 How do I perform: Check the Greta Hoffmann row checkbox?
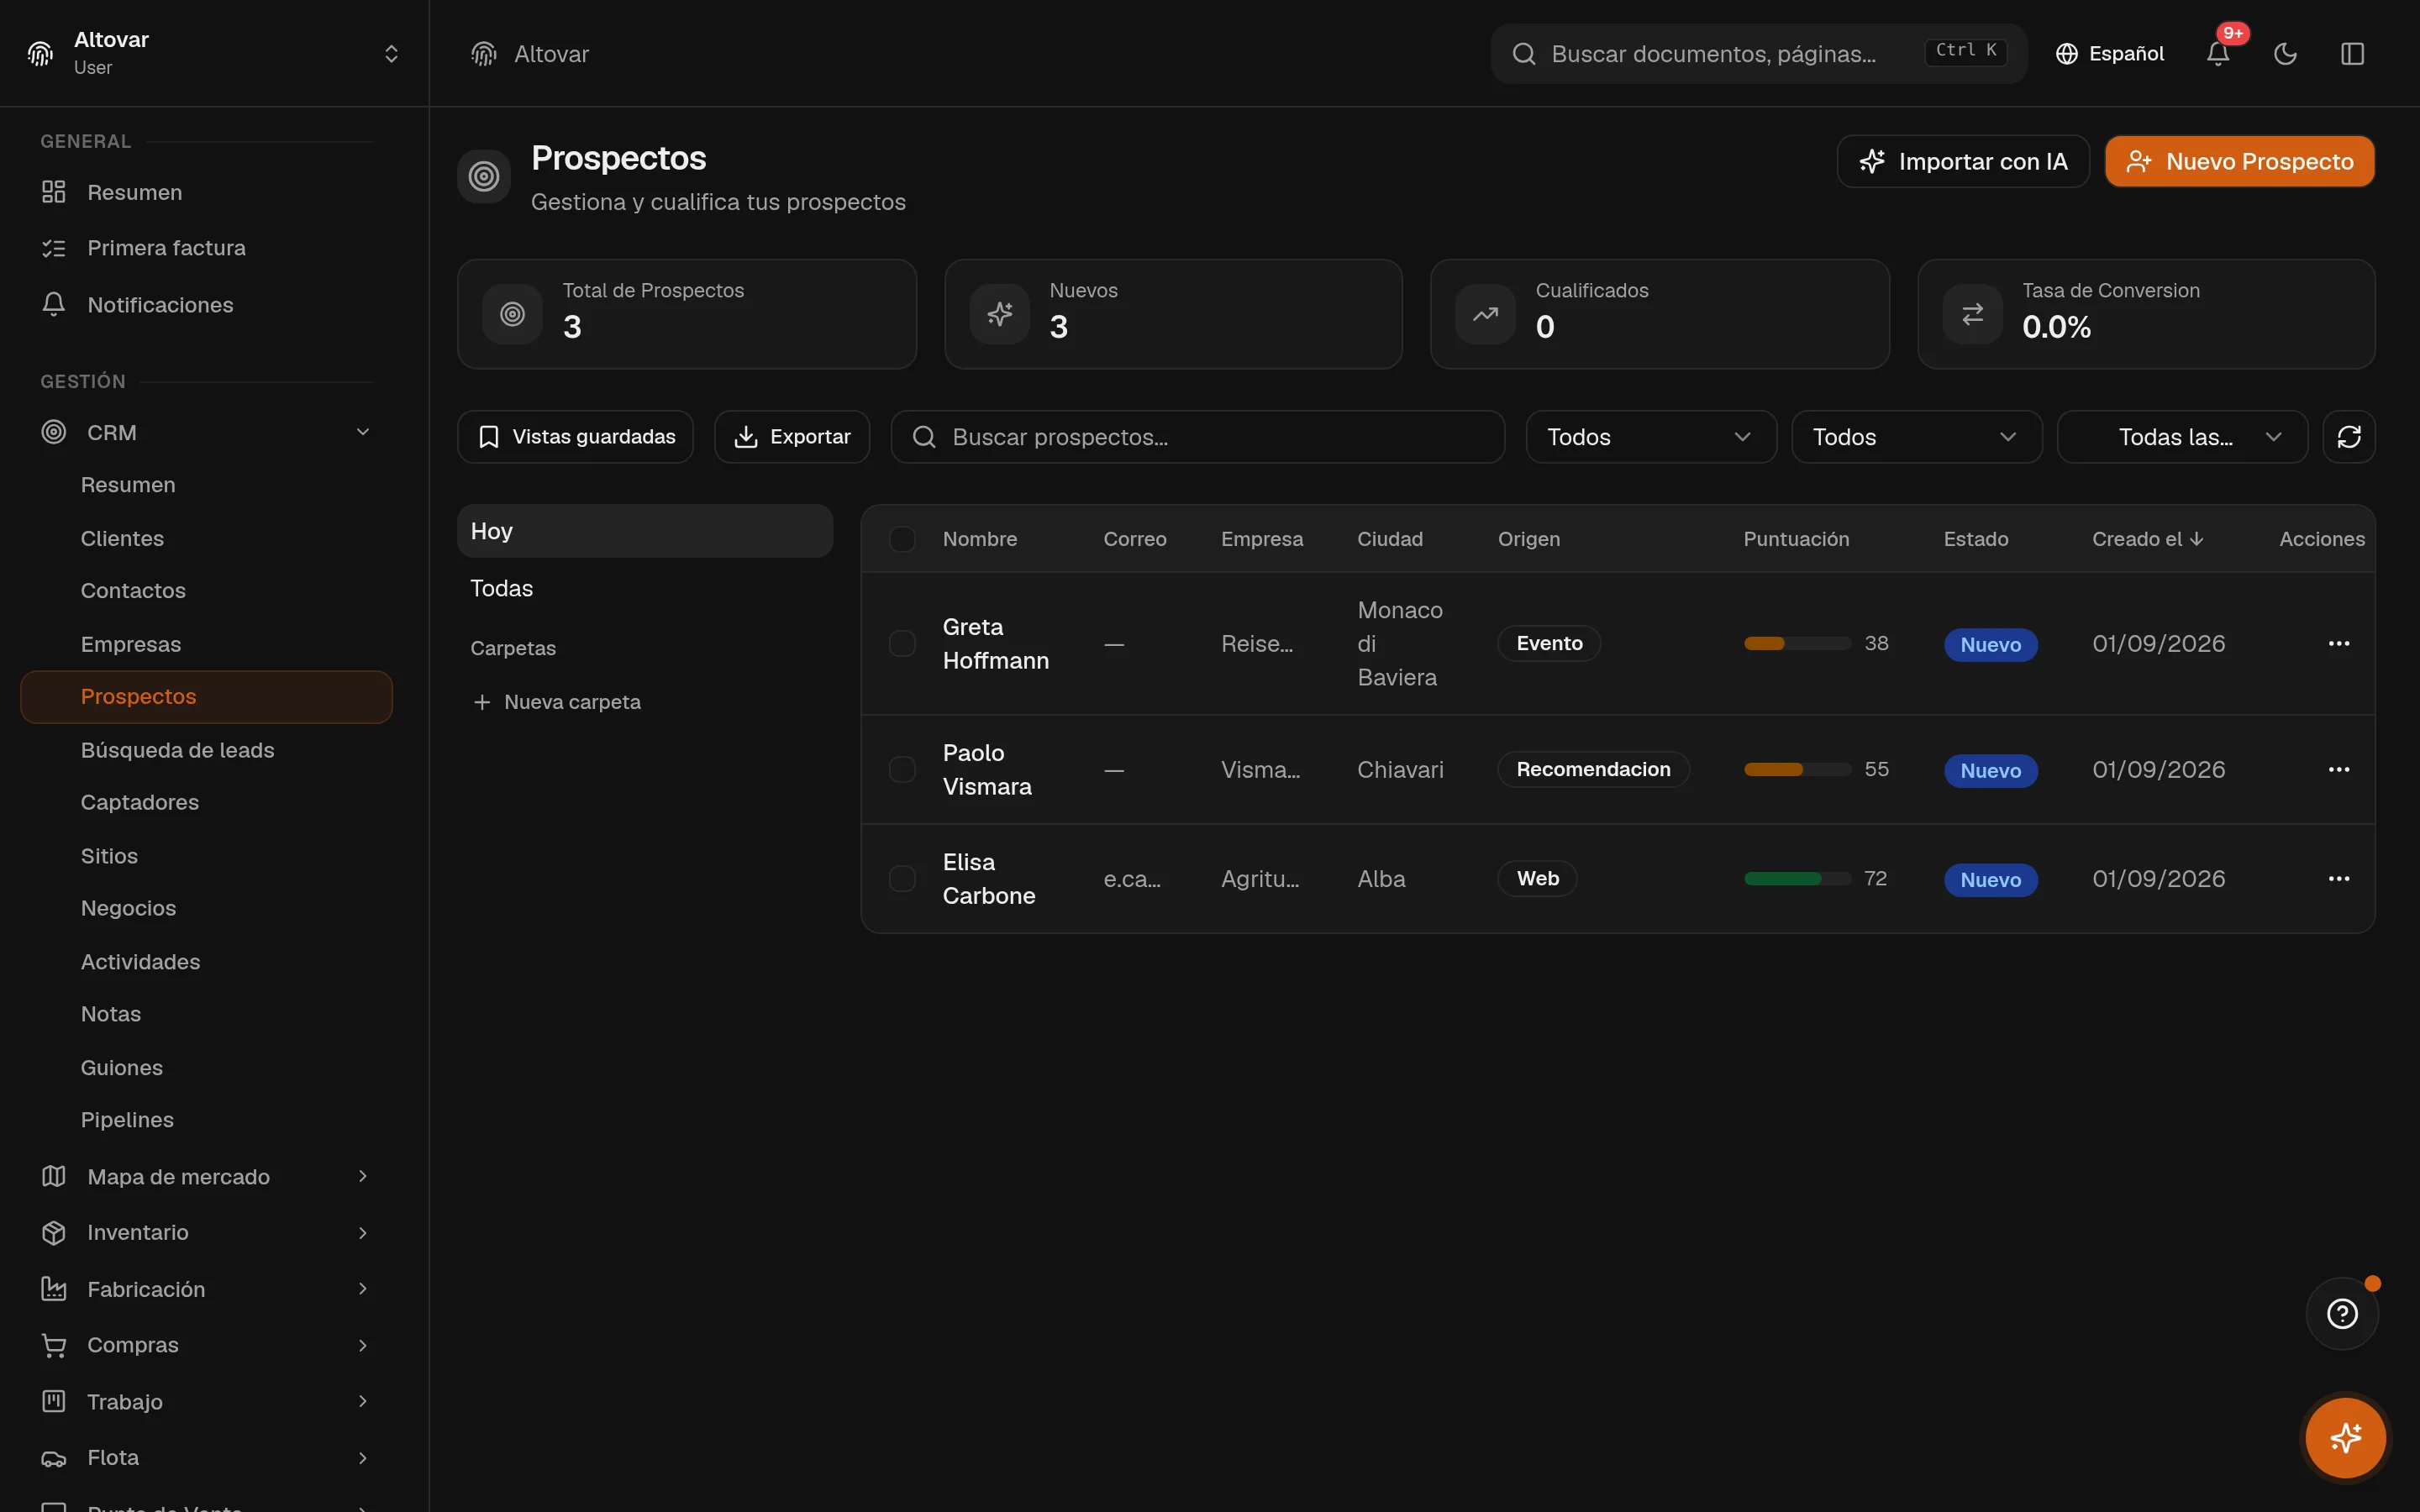pos(902,643)
